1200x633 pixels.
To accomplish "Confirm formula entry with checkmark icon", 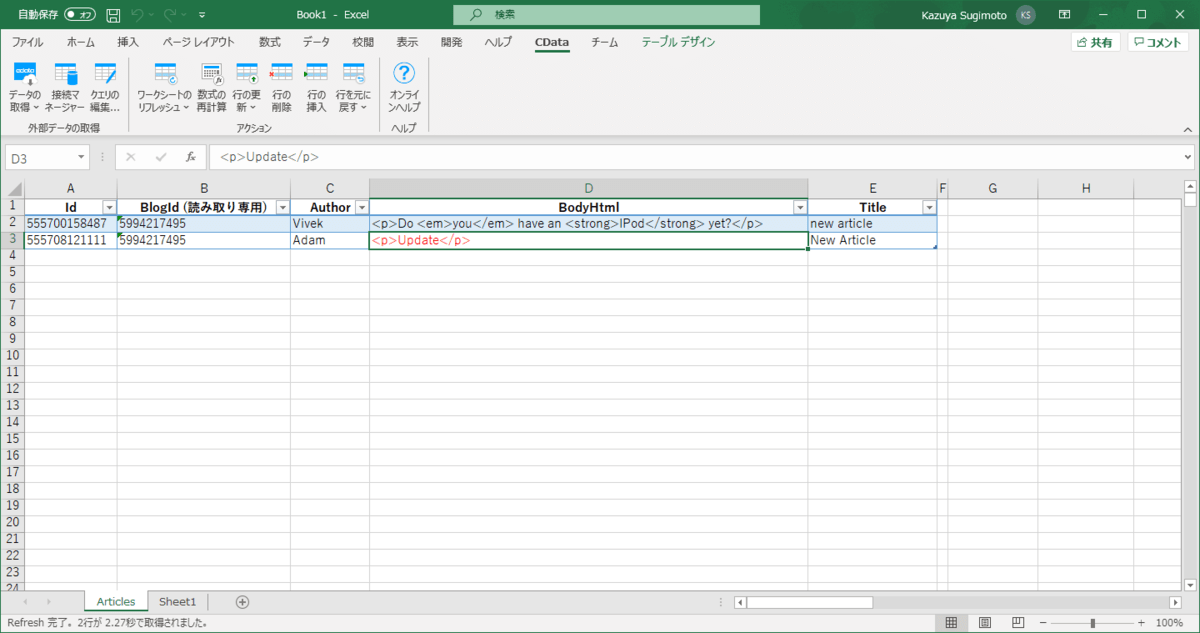I will (160, 157).
